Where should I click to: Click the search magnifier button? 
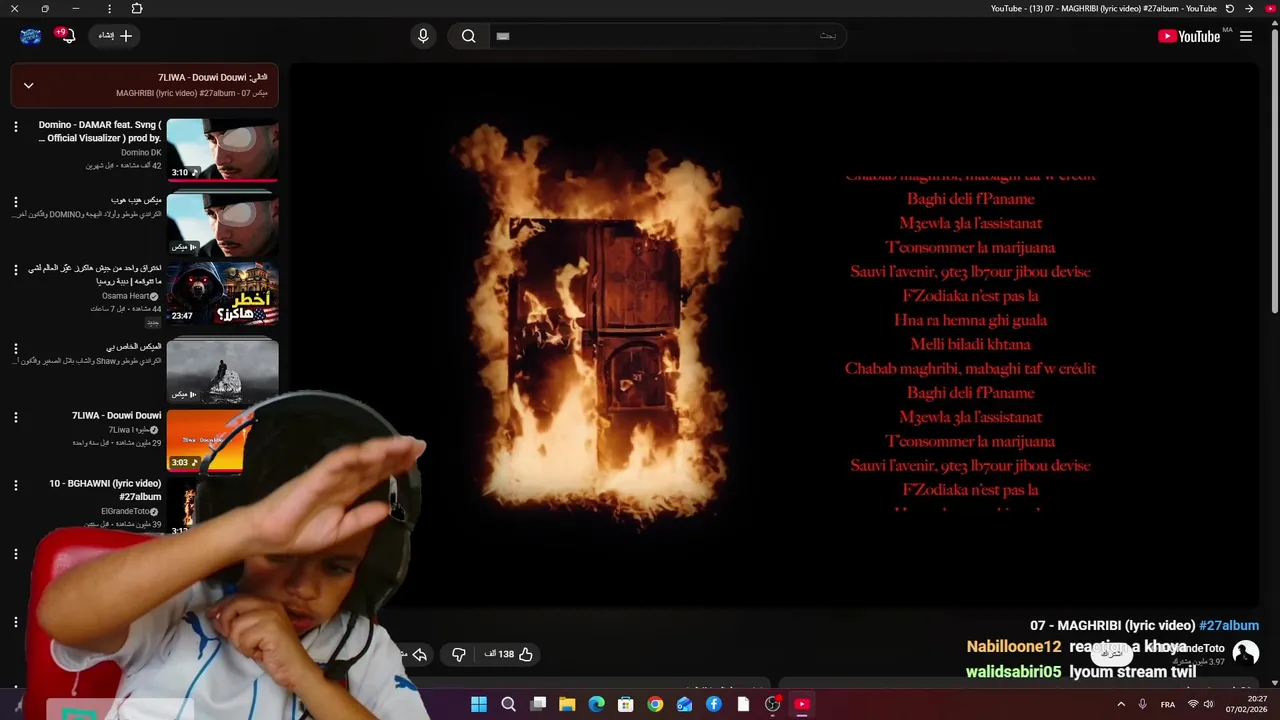click(x=468, y=36)
